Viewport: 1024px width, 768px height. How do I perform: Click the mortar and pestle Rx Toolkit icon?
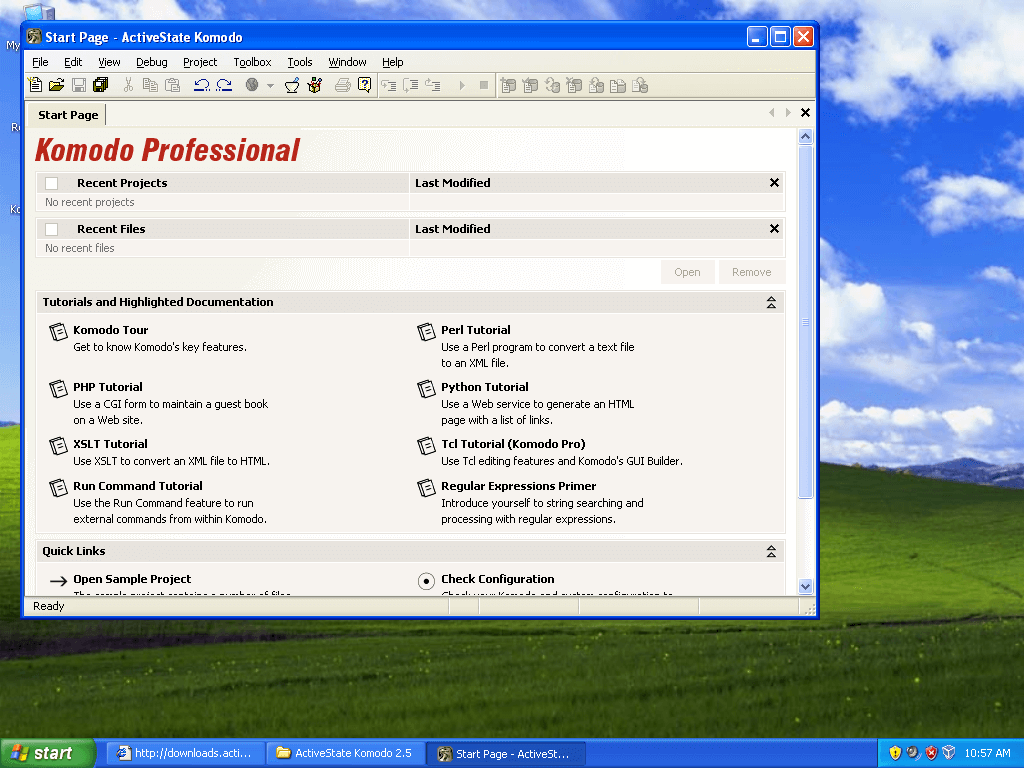tap(292, 85)
